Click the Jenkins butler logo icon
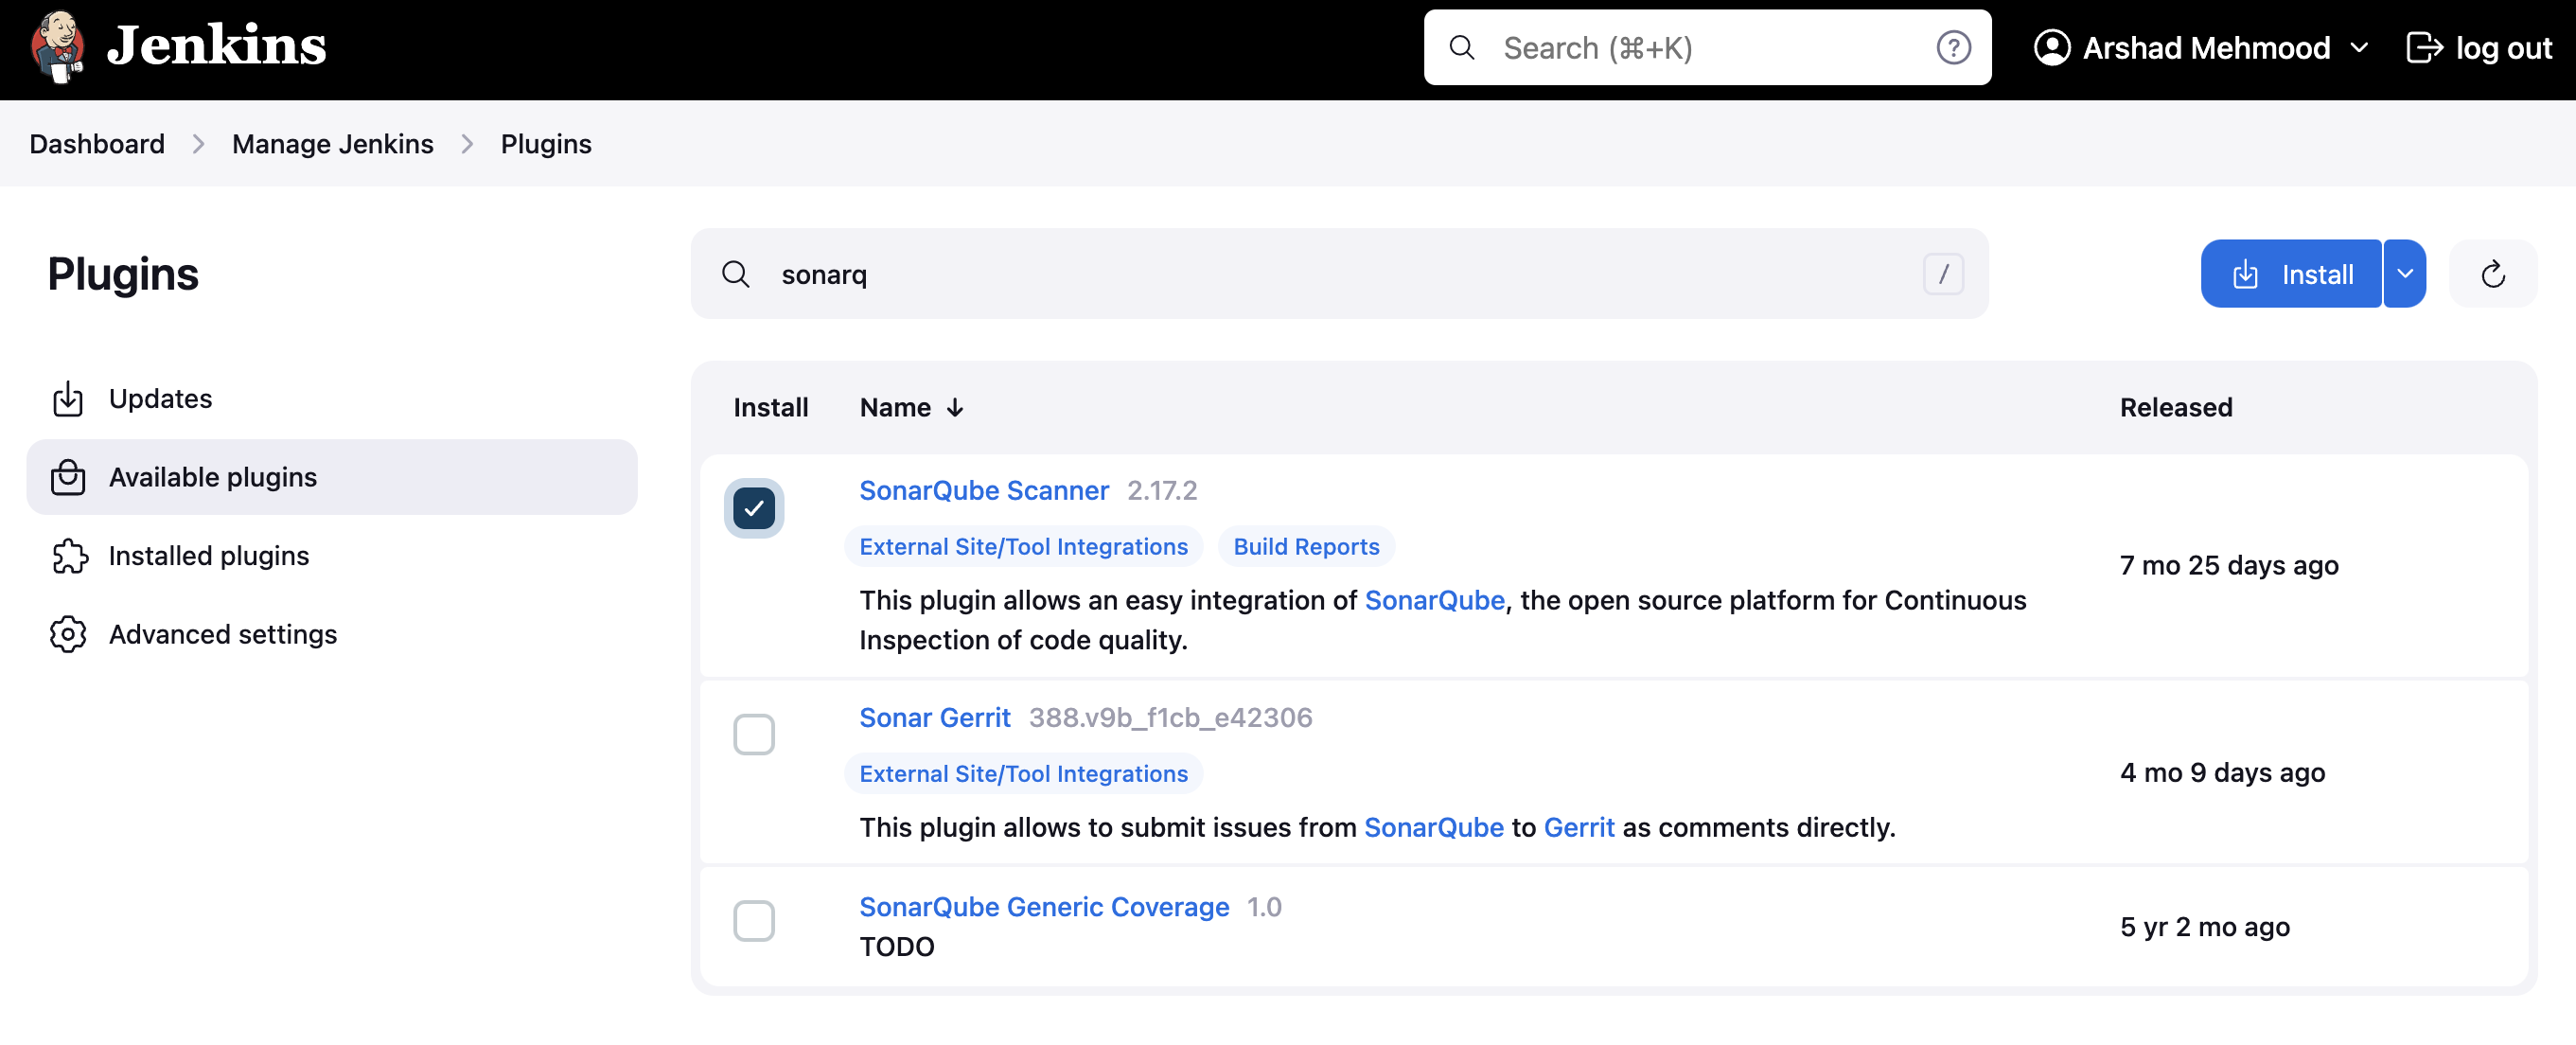 tap(57, 47)
